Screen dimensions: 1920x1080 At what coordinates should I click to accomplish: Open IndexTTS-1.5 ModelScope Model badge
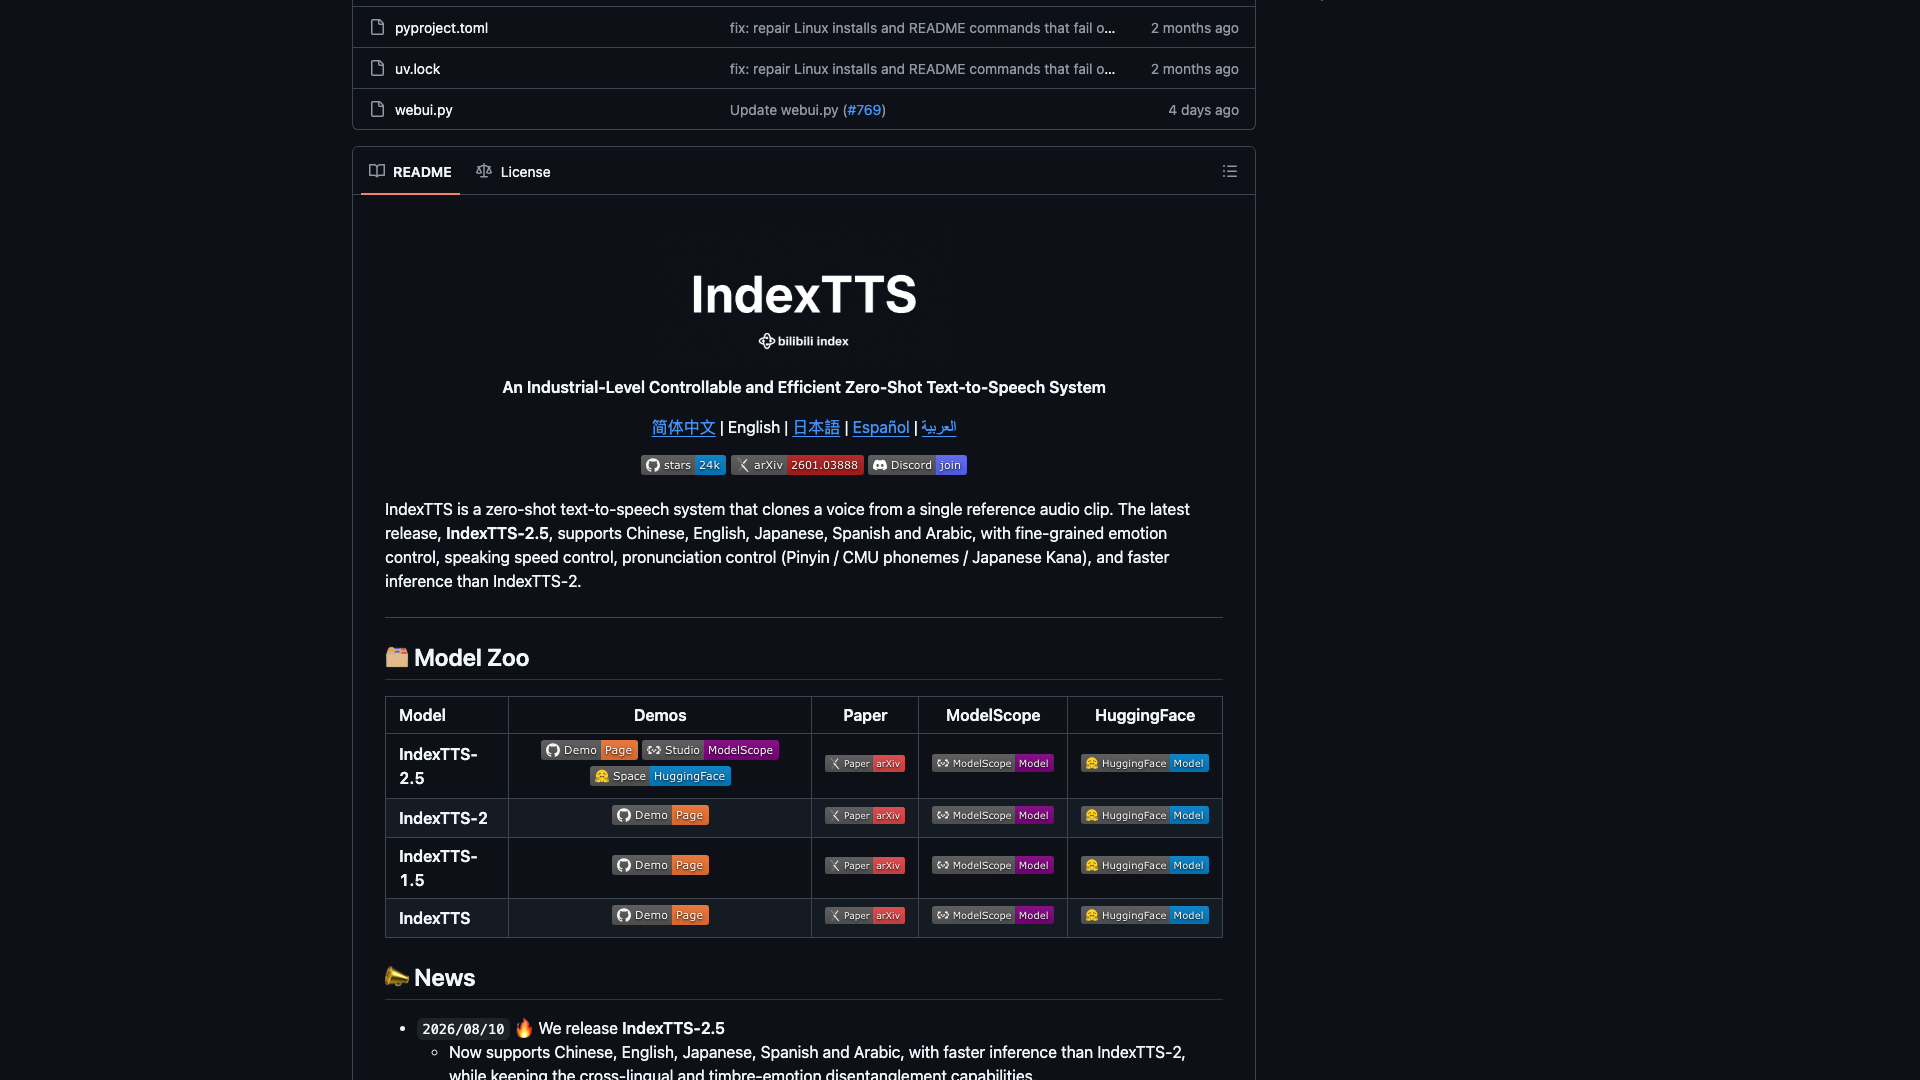click(x=993, y=865)
